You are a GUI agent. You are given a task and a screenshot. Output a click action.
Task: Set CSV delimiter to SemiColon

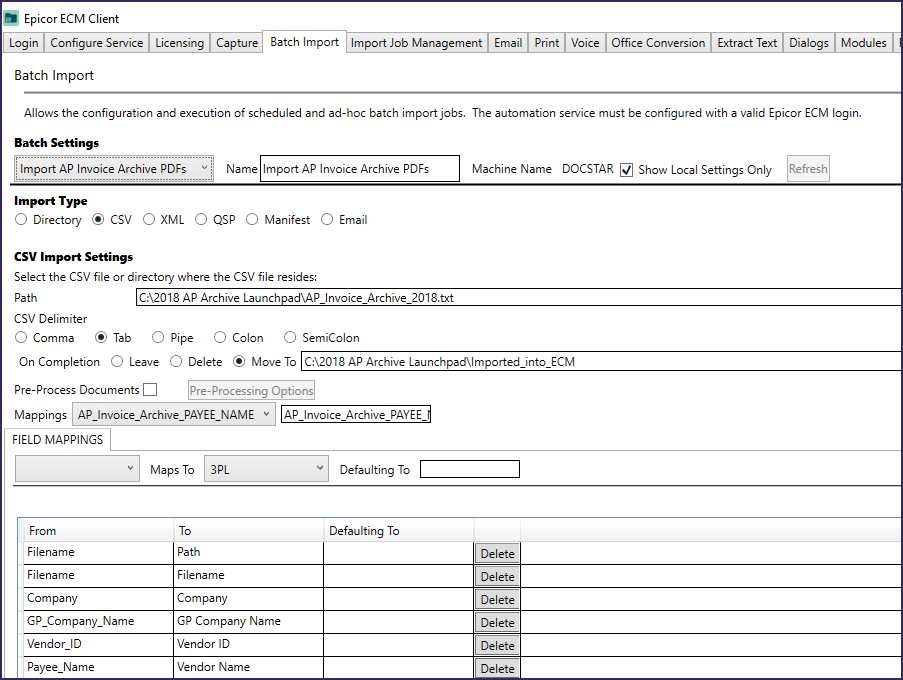pos(290,337)
